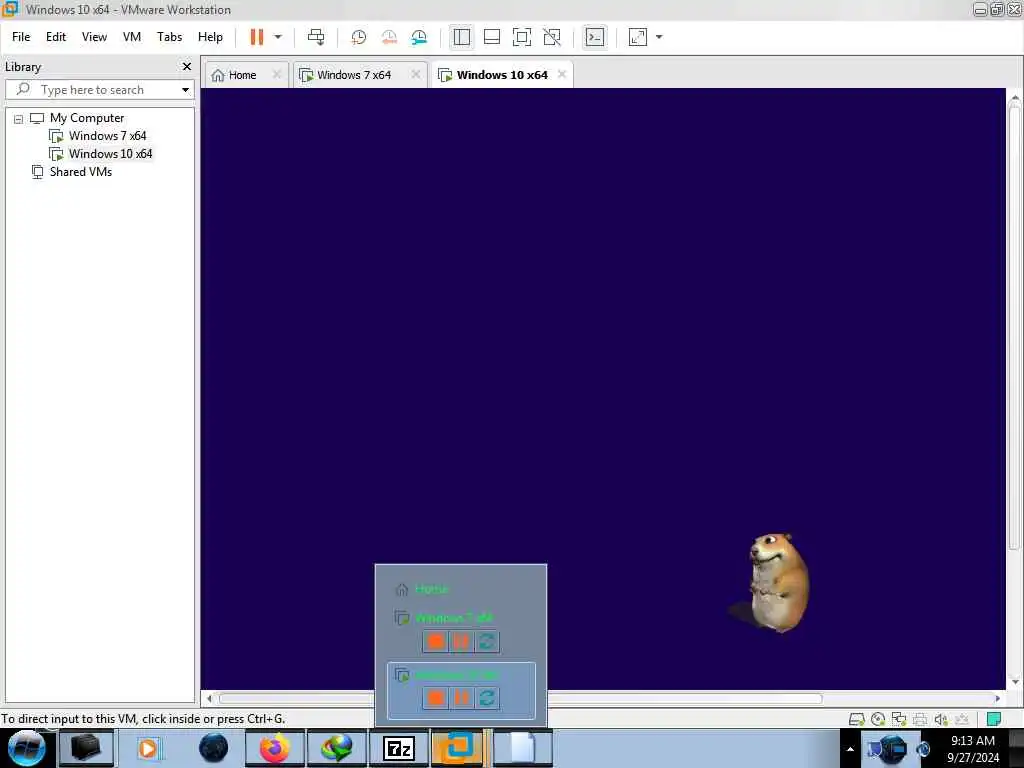1024x768 pixels.
Task: Open the VM menu
Action: pyautogui.click(x=132, y=37)
